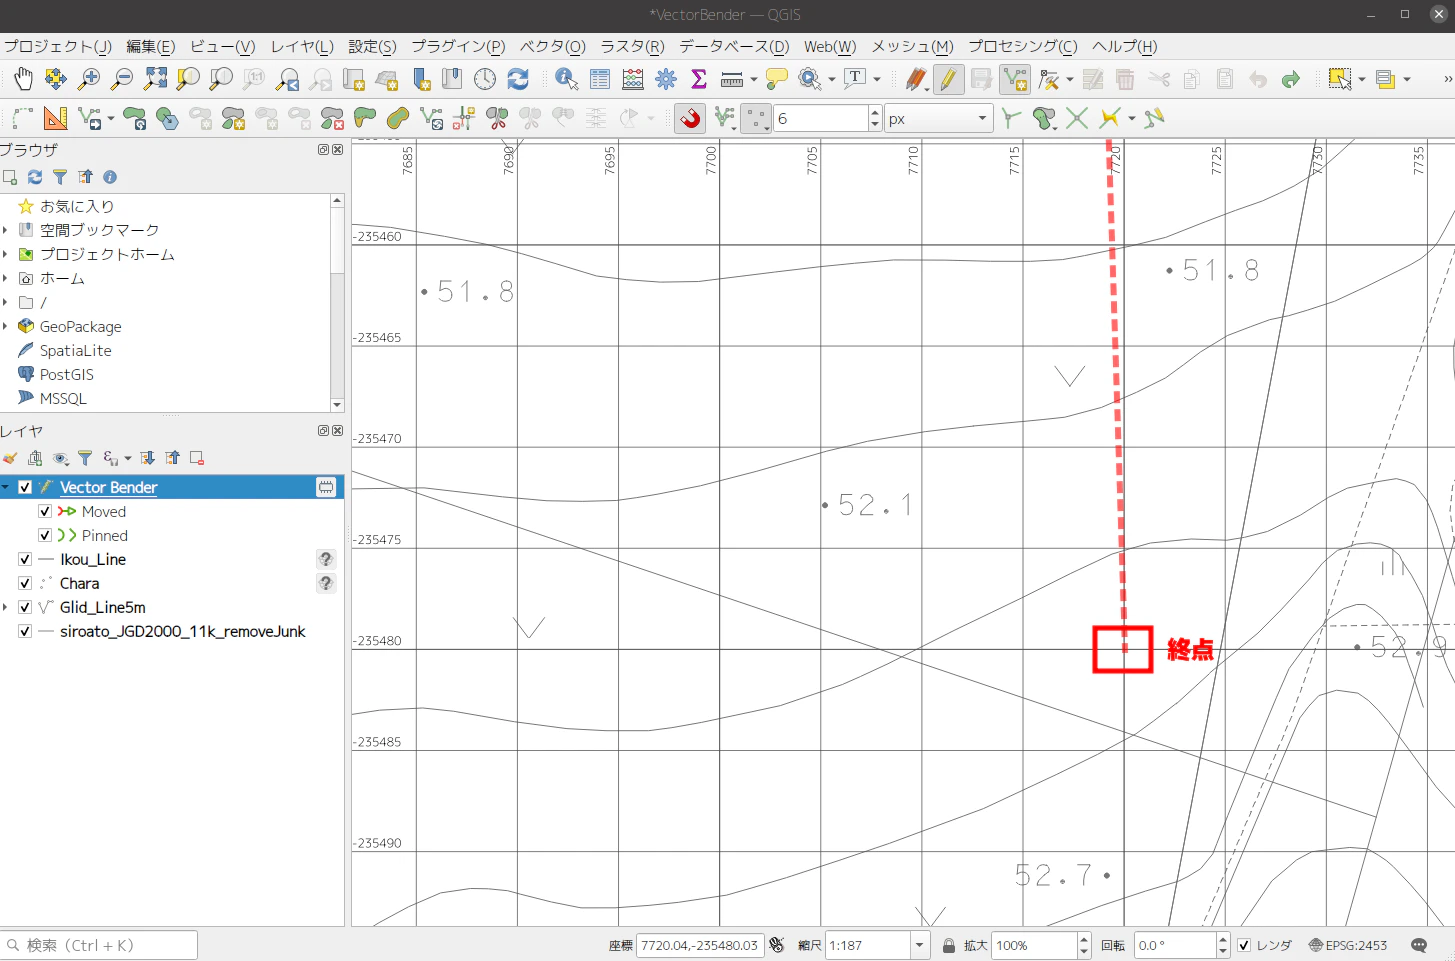Click the Add Line Feature tool
This screenshot has width=1455, height=961.
click(x=1015, y=79)
